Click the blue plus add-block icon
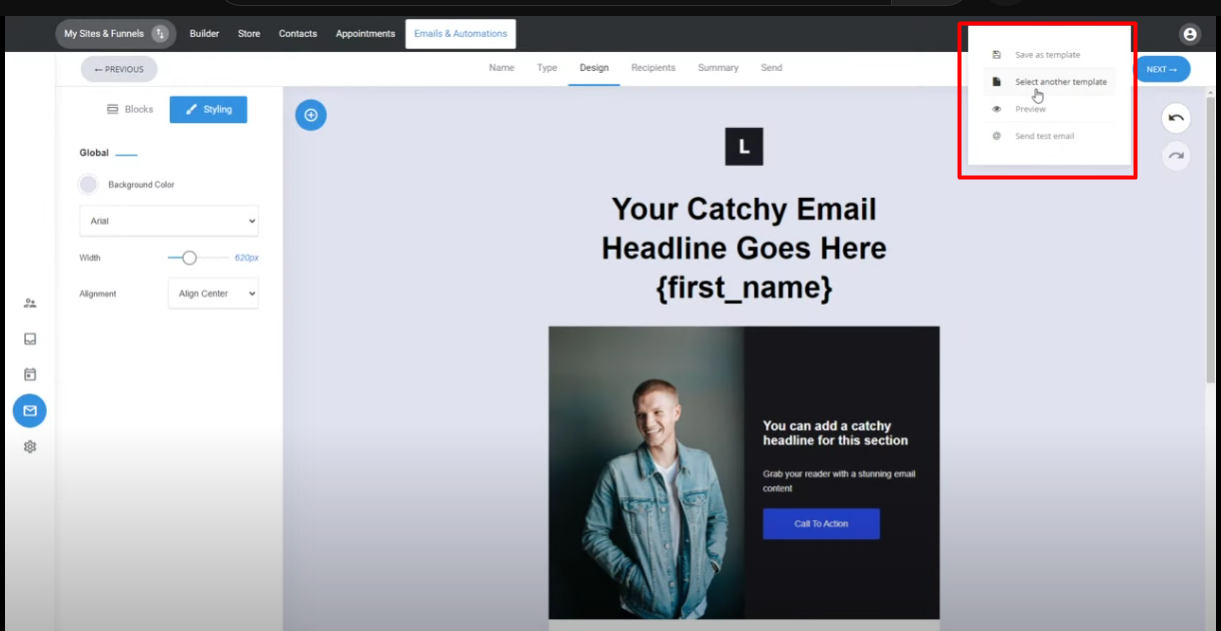Screen dimensions: 1221x631 coord(311,115)
